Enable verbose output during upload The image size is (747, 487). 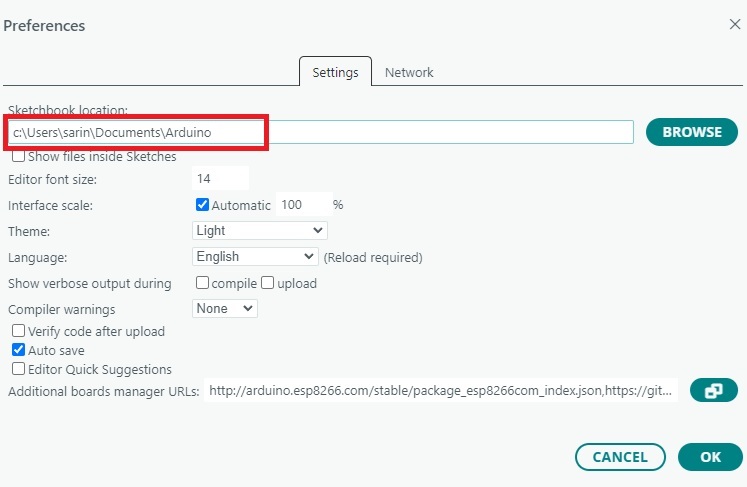click(267, 283)
